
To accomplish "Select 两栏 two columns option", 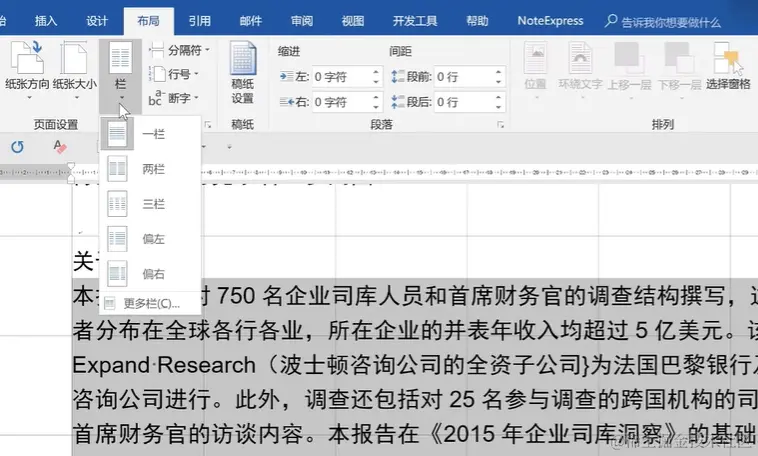I will (150, 169).
